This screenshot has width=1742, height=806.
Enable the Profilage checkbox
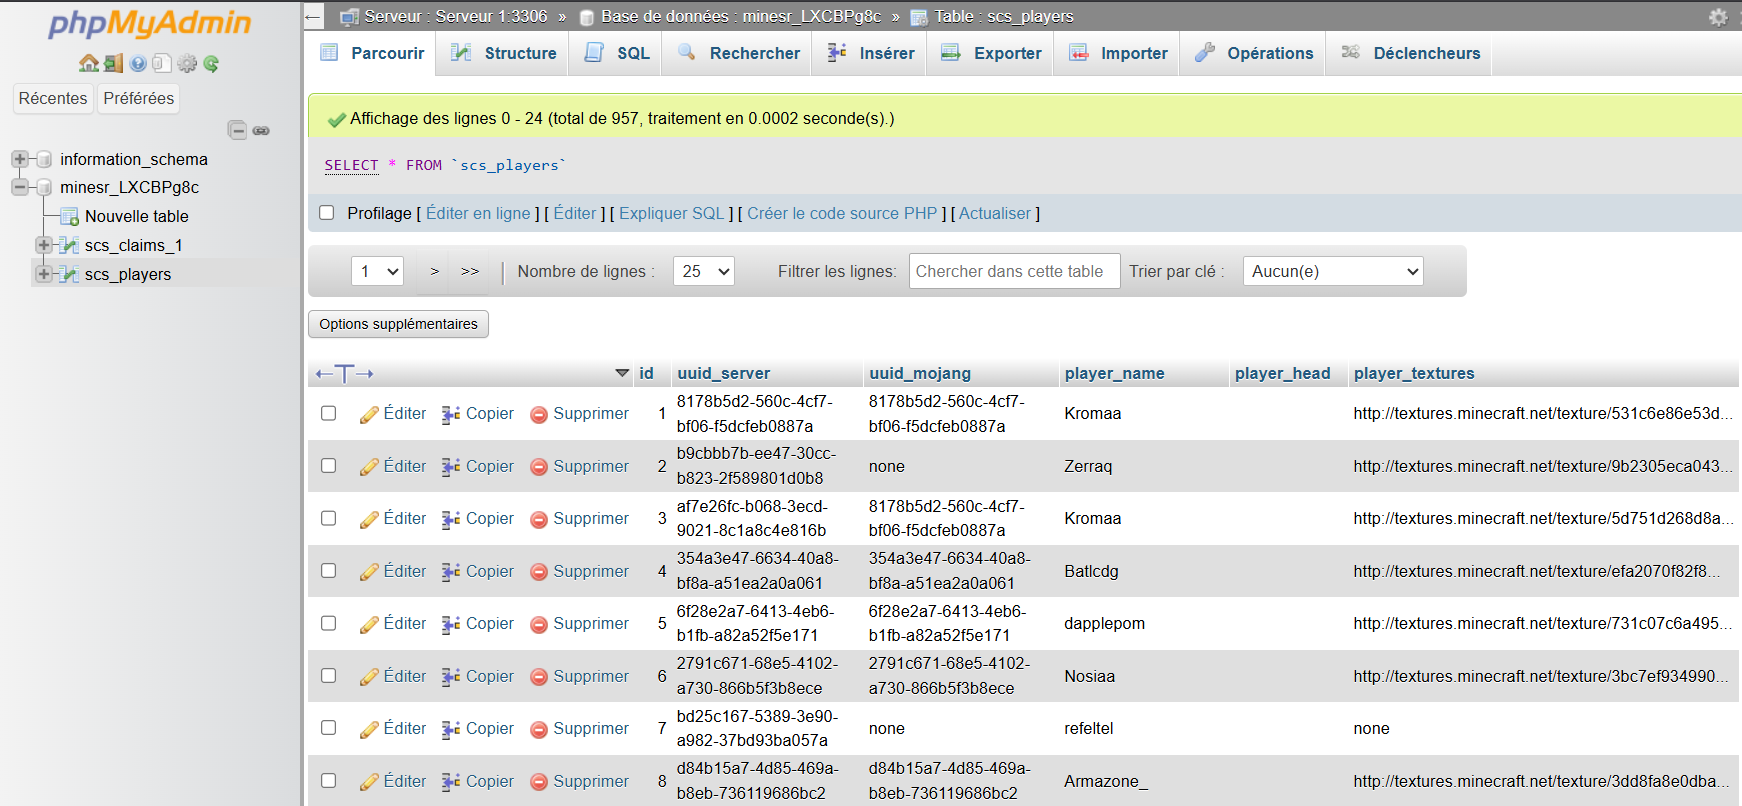click(326, 213)
